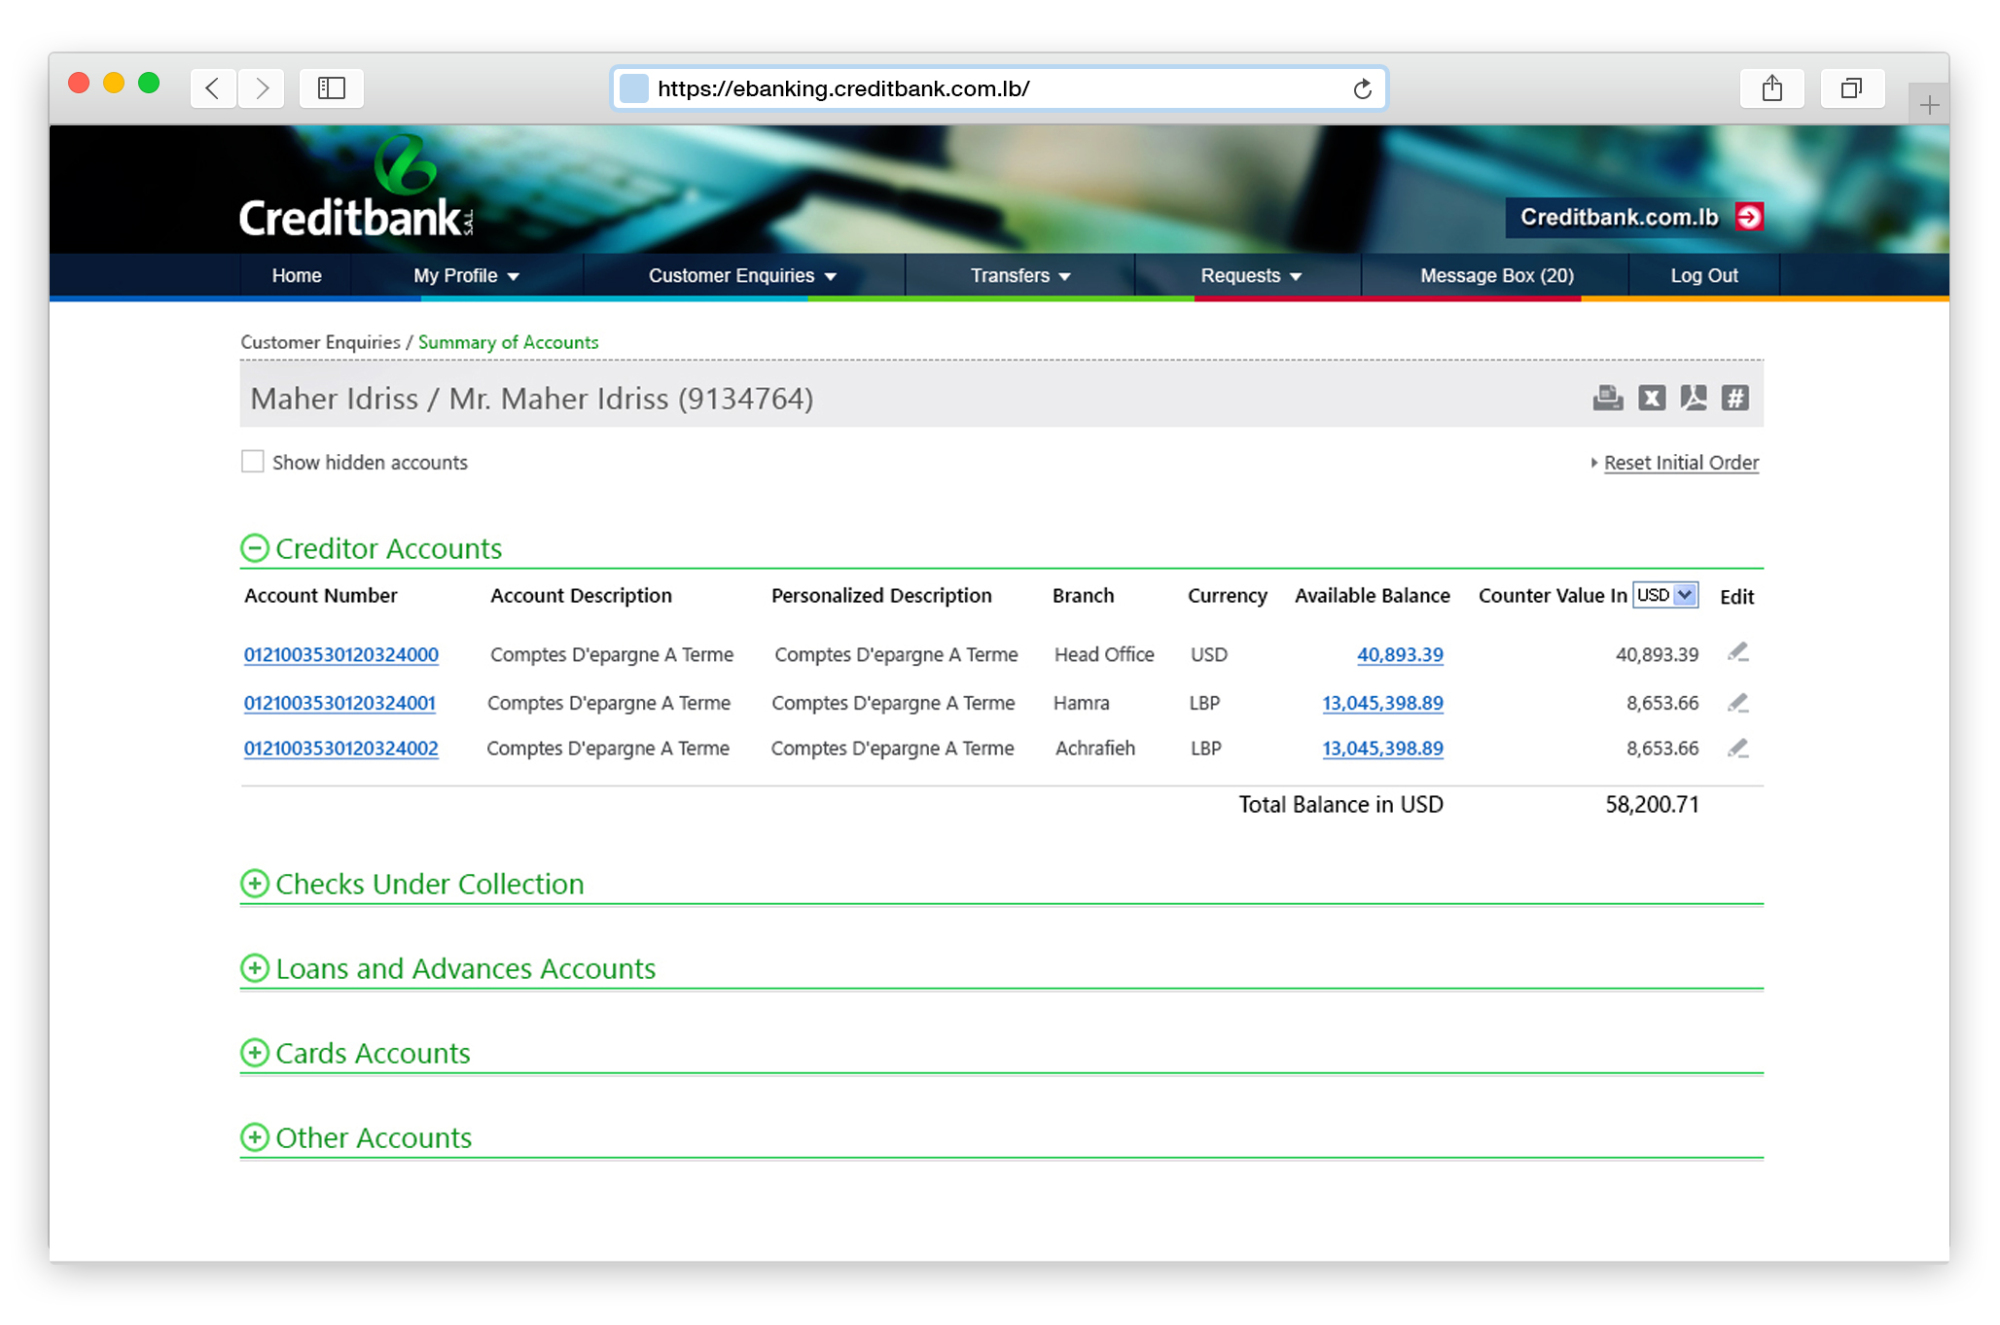2000x1325 pixels.
Task: Open the Customer Enquiries dropdown menu
Action: 742,275
